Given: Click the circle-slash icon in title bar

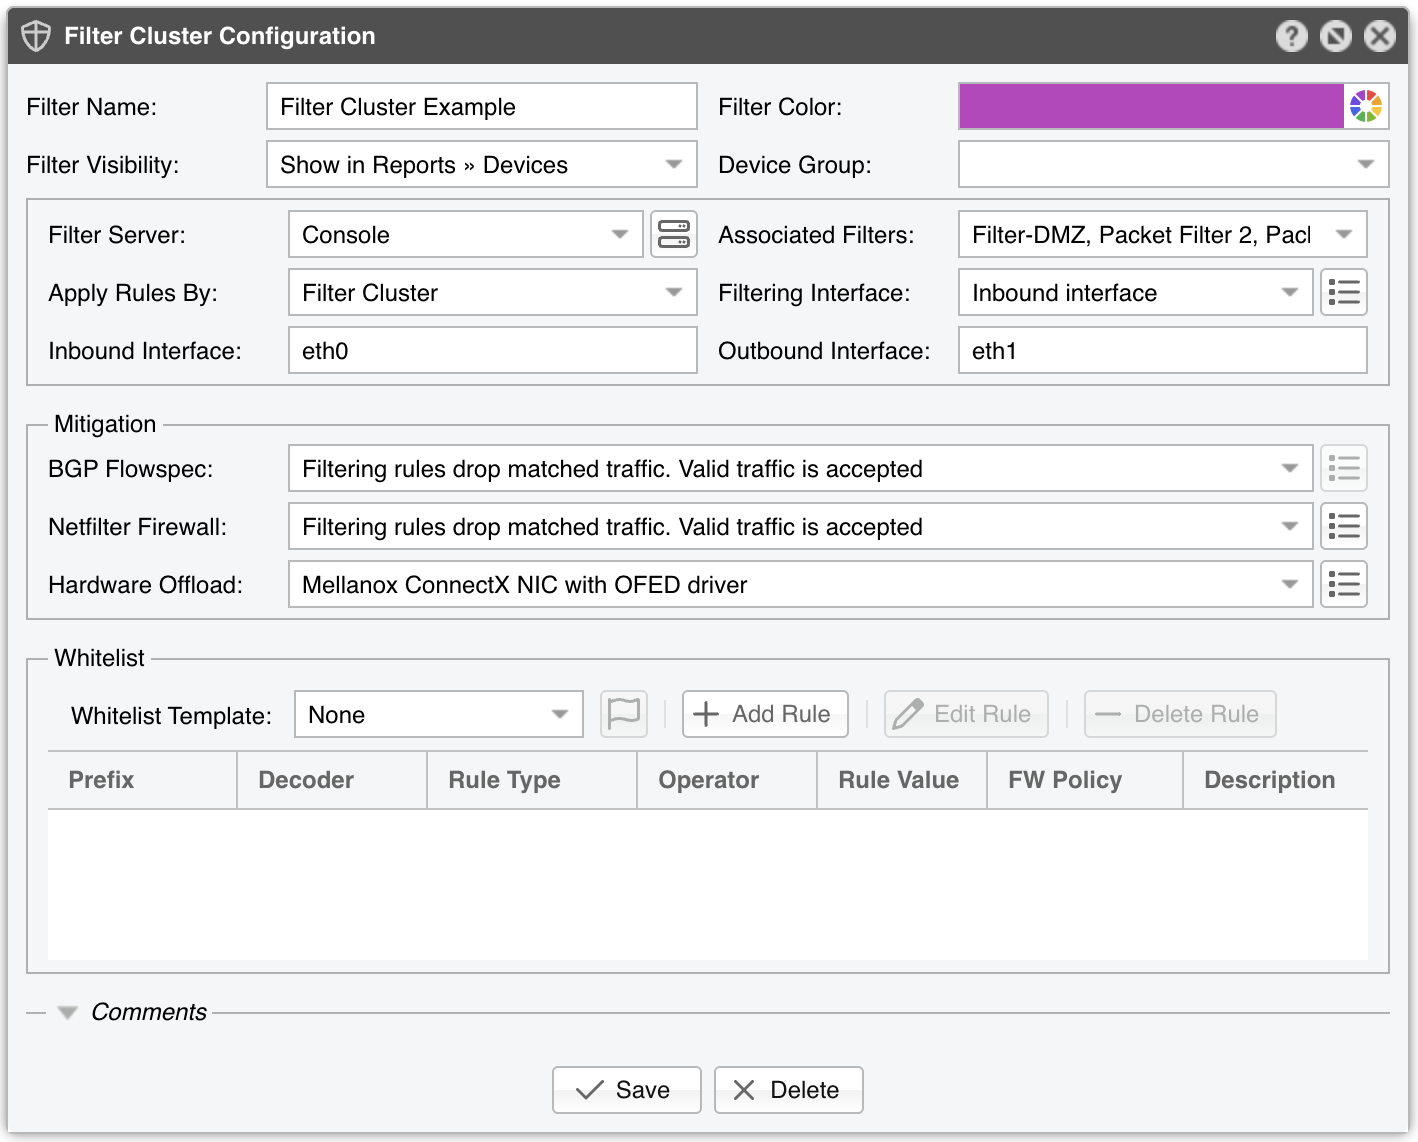Looking at the screenshot, I should point(1335,36).
